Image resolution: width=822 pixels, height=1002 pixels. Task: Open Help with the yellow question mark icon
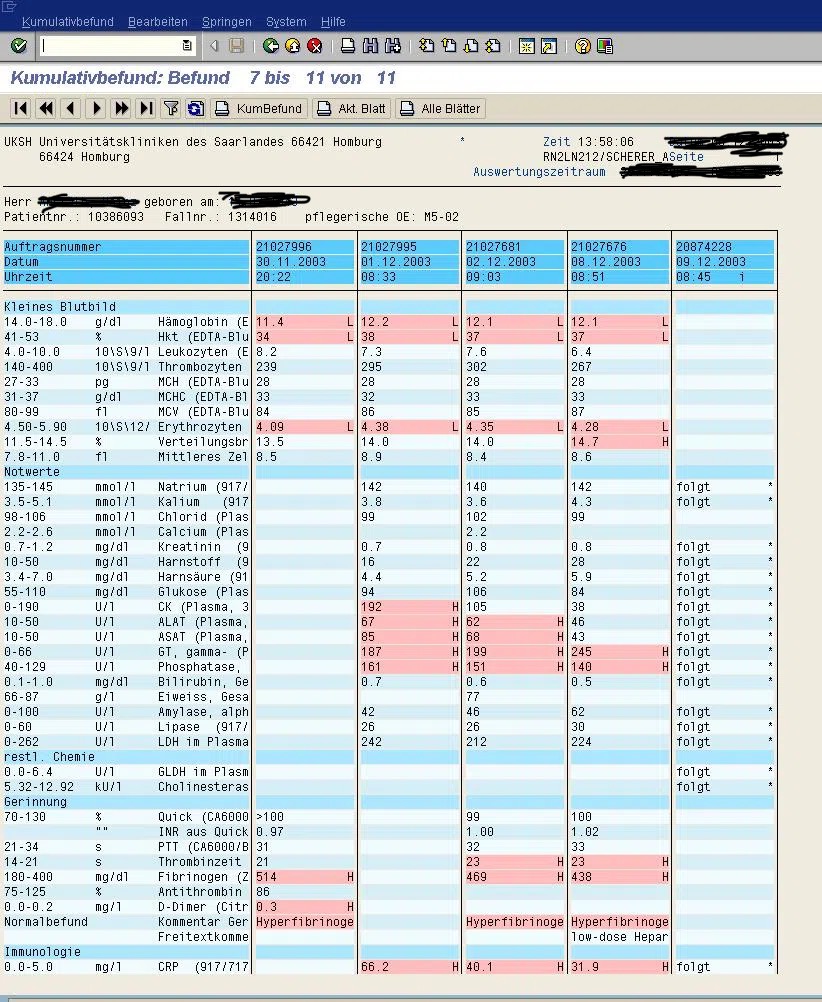tap(582, 46)
